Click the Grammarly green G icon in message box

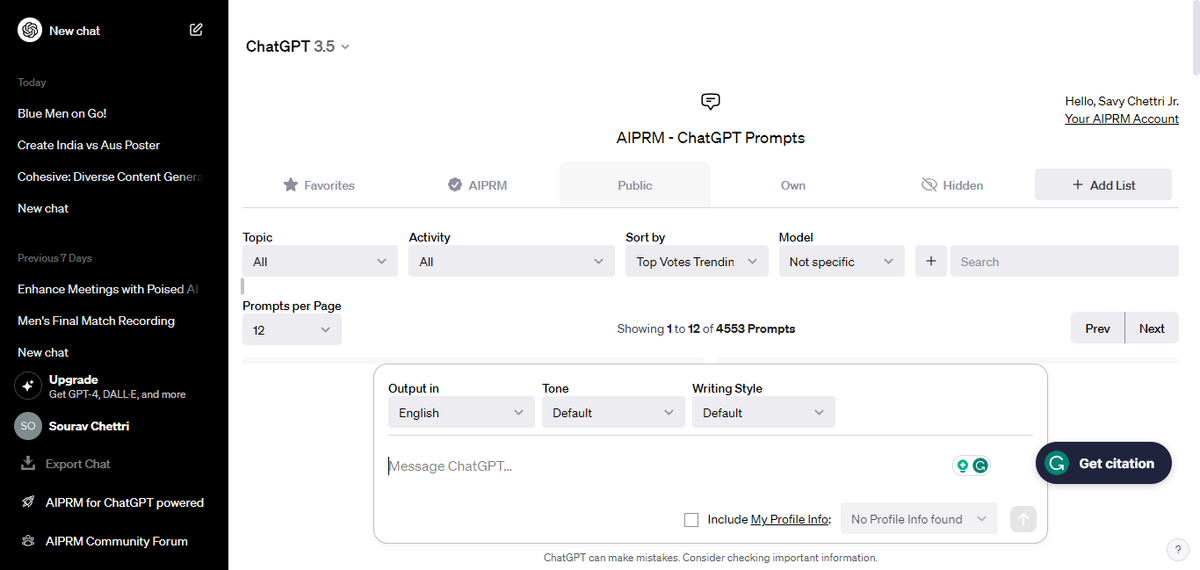(x=981, y=465)
